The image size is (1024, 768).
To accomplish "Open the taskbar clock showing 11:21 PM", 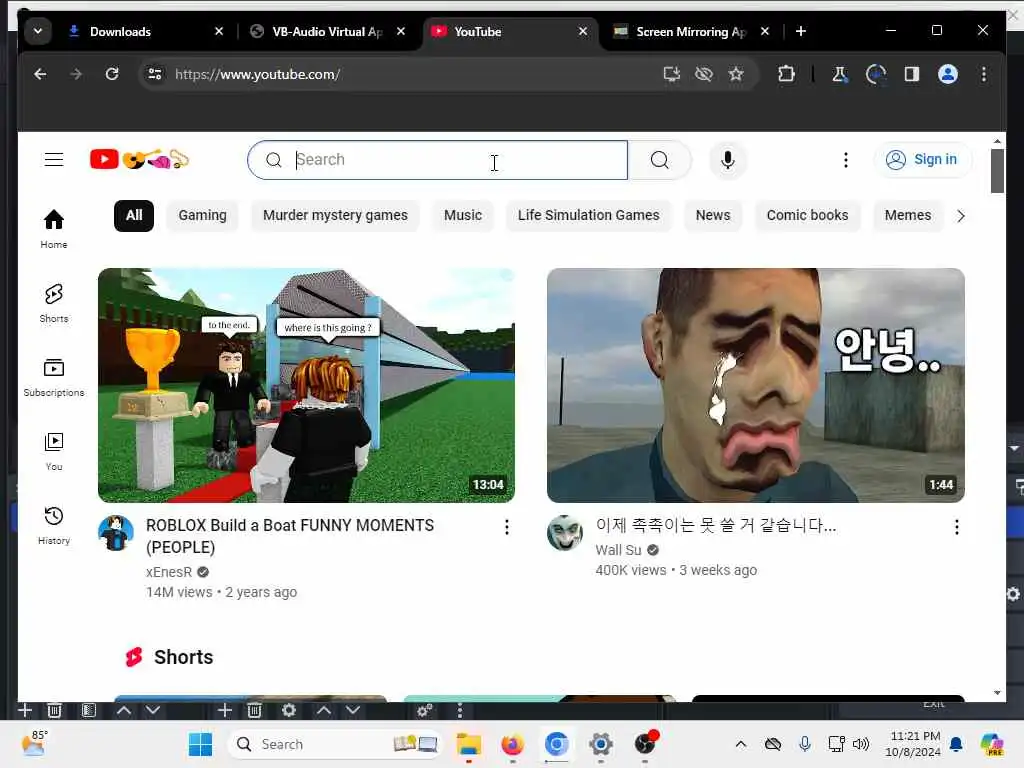I will (x=914, y=744).
